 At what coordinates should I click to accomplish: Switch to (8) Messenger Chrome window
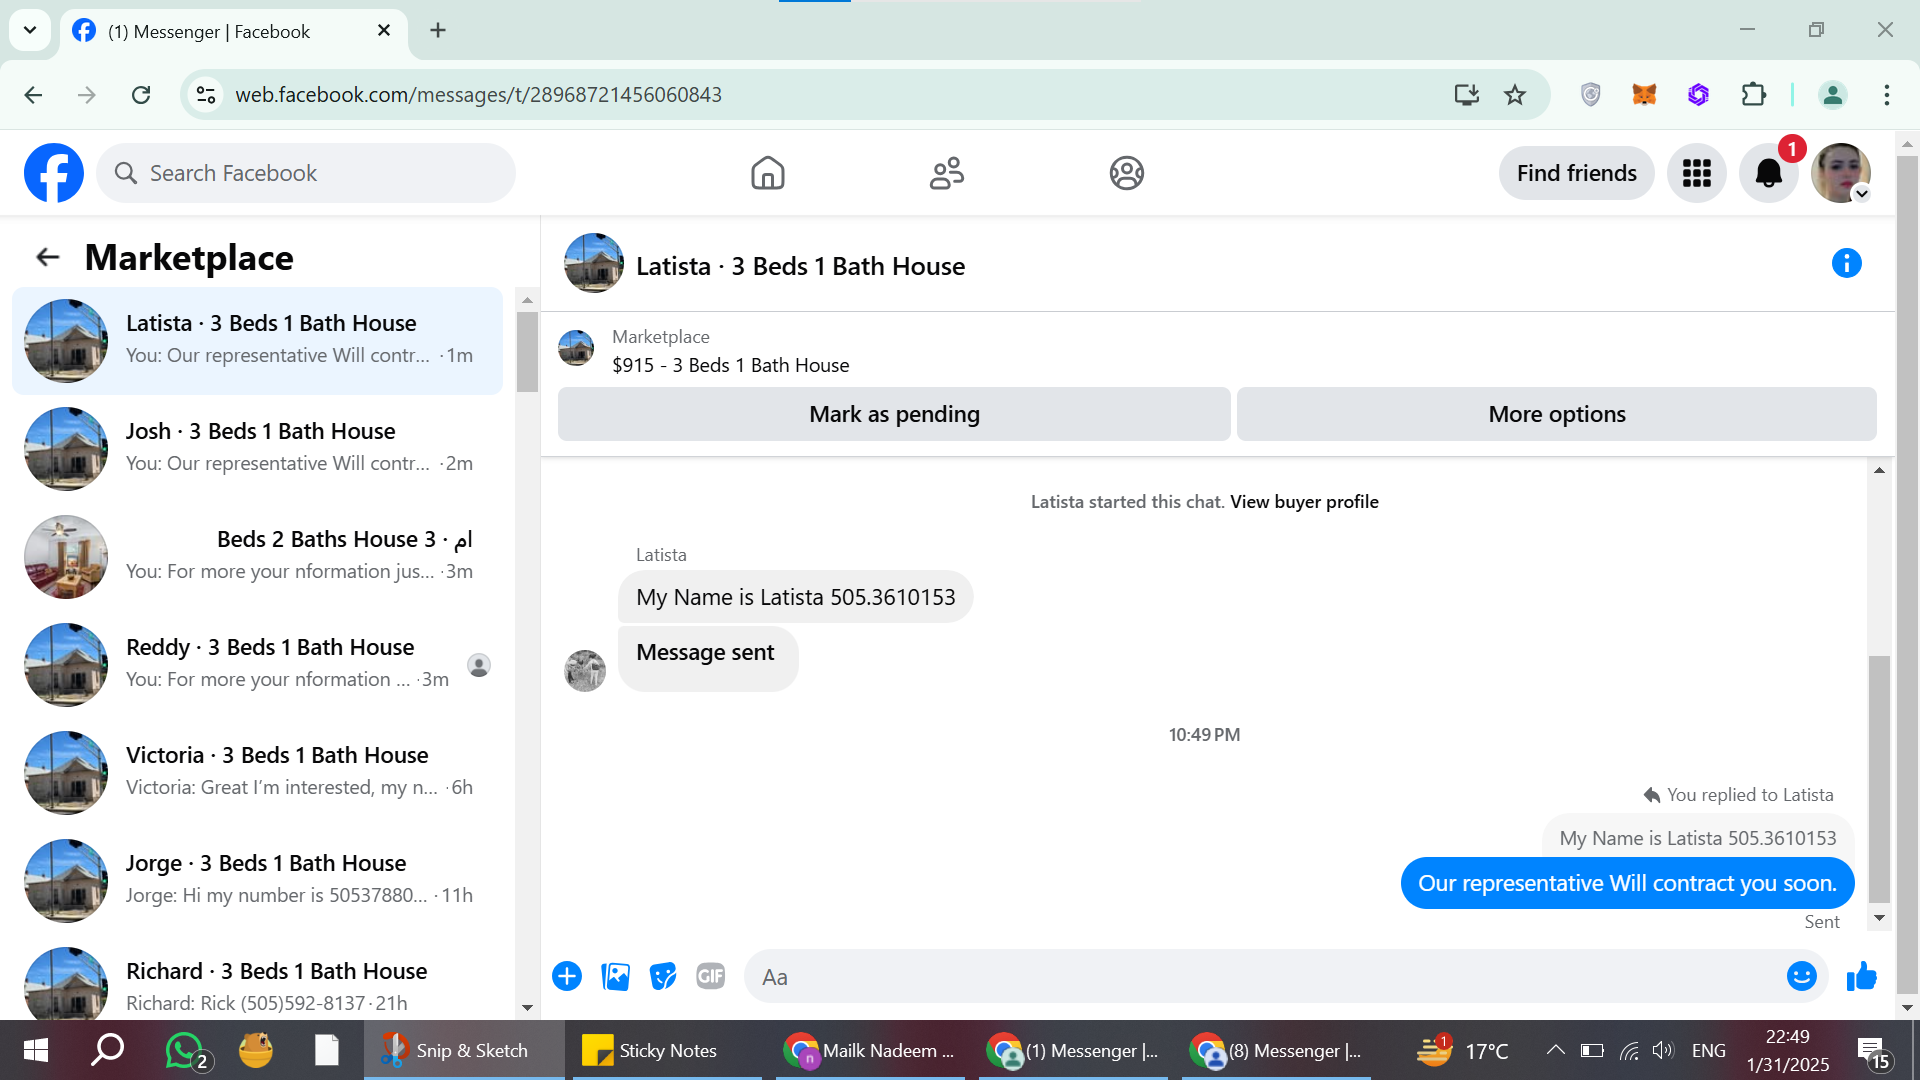[x=1276, y=1050]
